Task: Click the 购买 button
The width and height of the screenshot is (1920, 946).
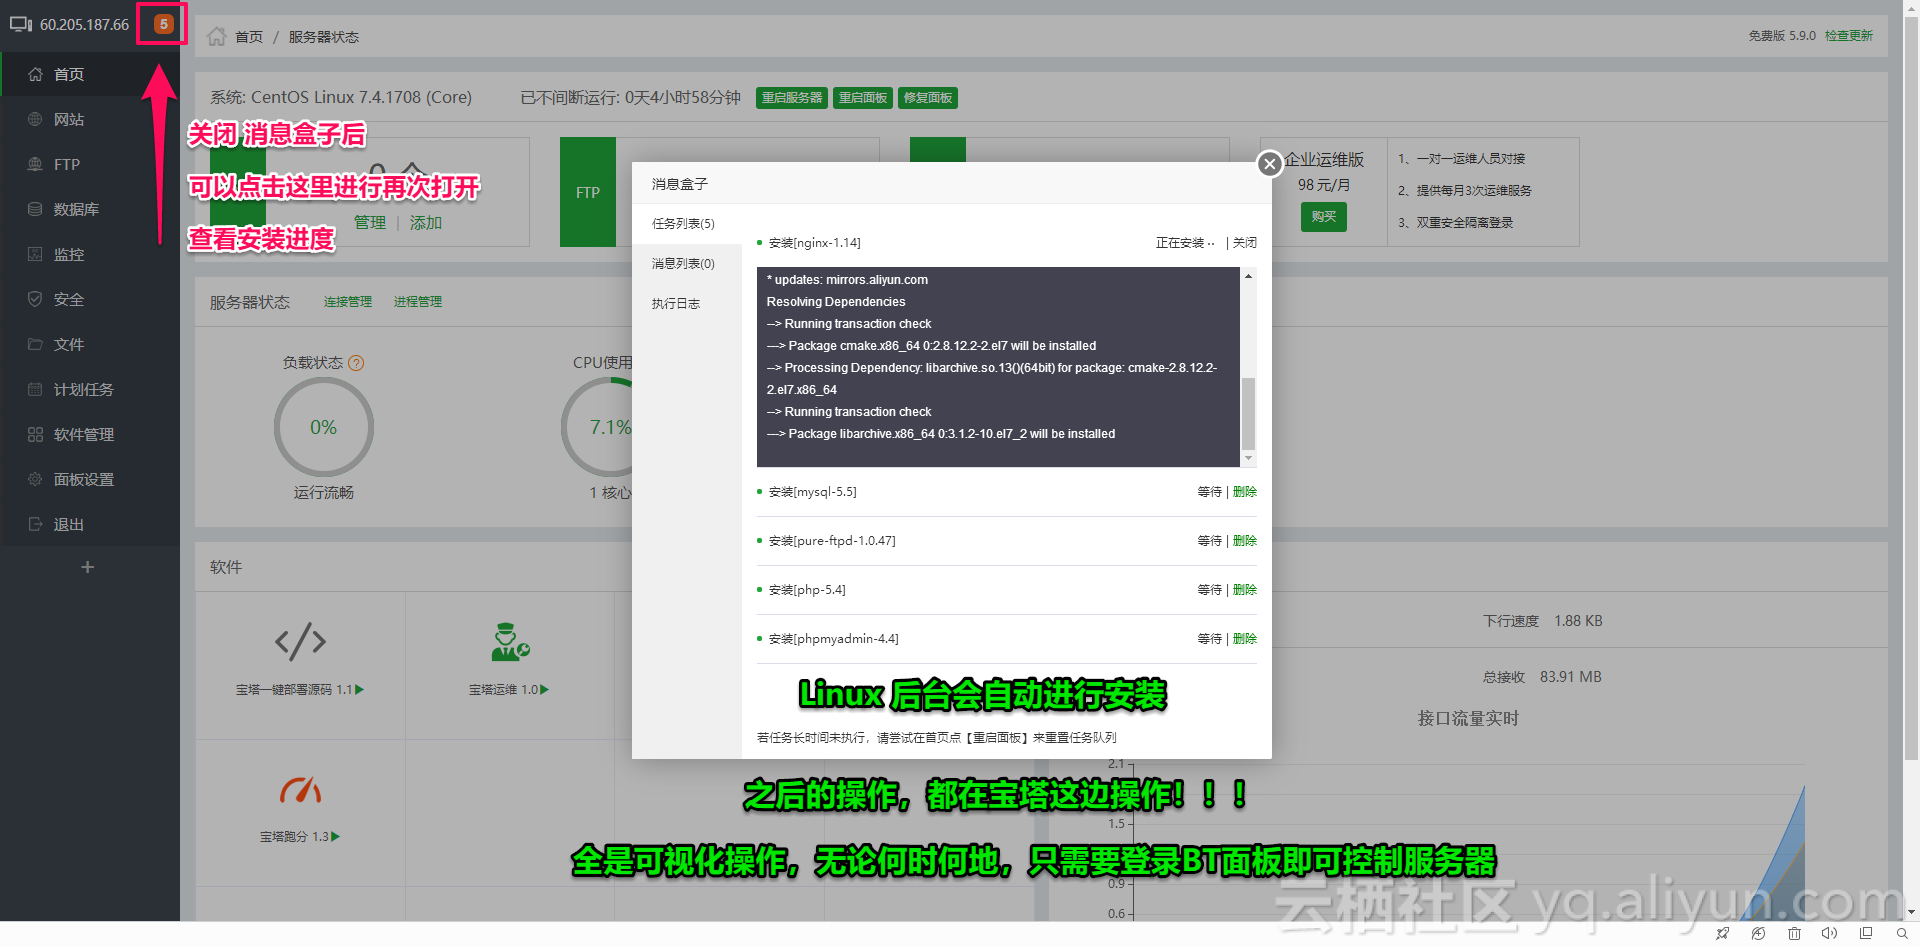Action: (1324, 217)
